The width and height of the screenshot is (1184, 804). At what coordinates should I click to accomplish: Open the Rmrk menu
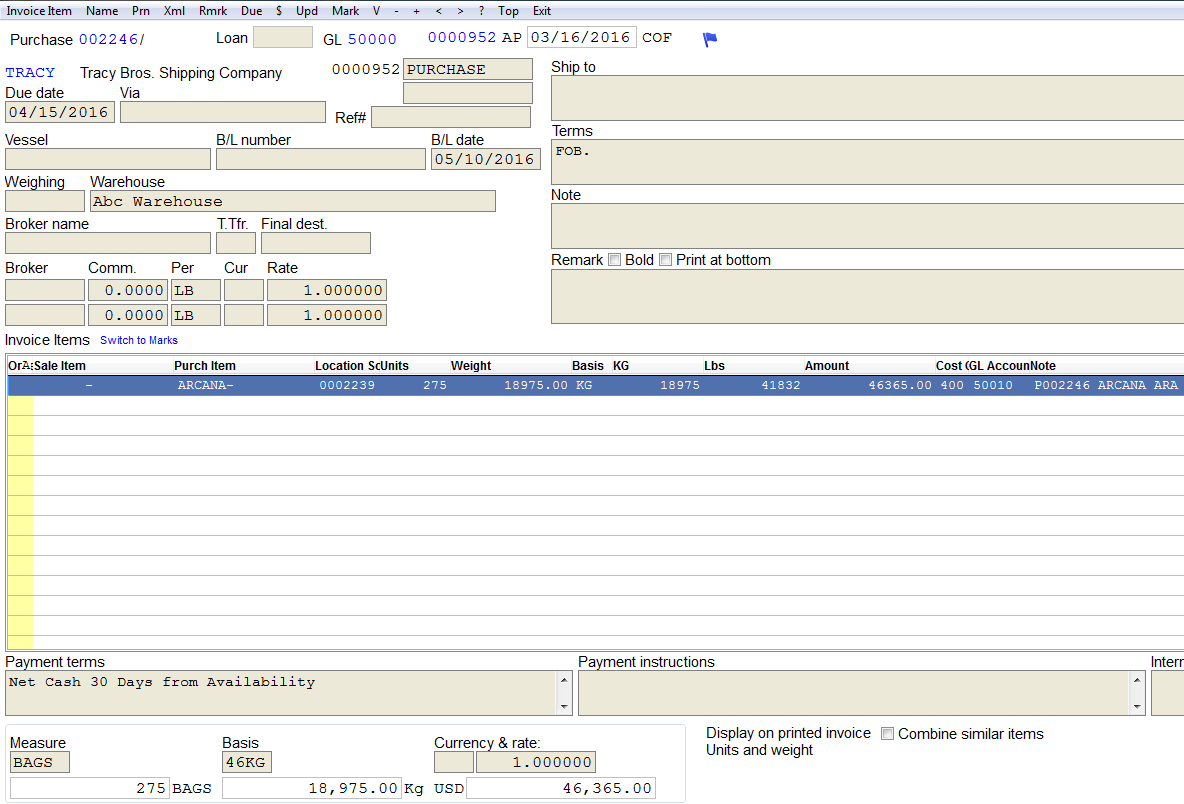(213, 11)
